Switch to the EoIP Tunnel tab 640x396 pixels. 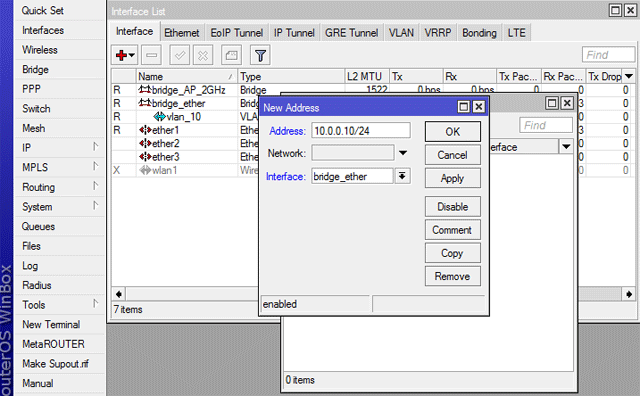[x=236, y=33]
